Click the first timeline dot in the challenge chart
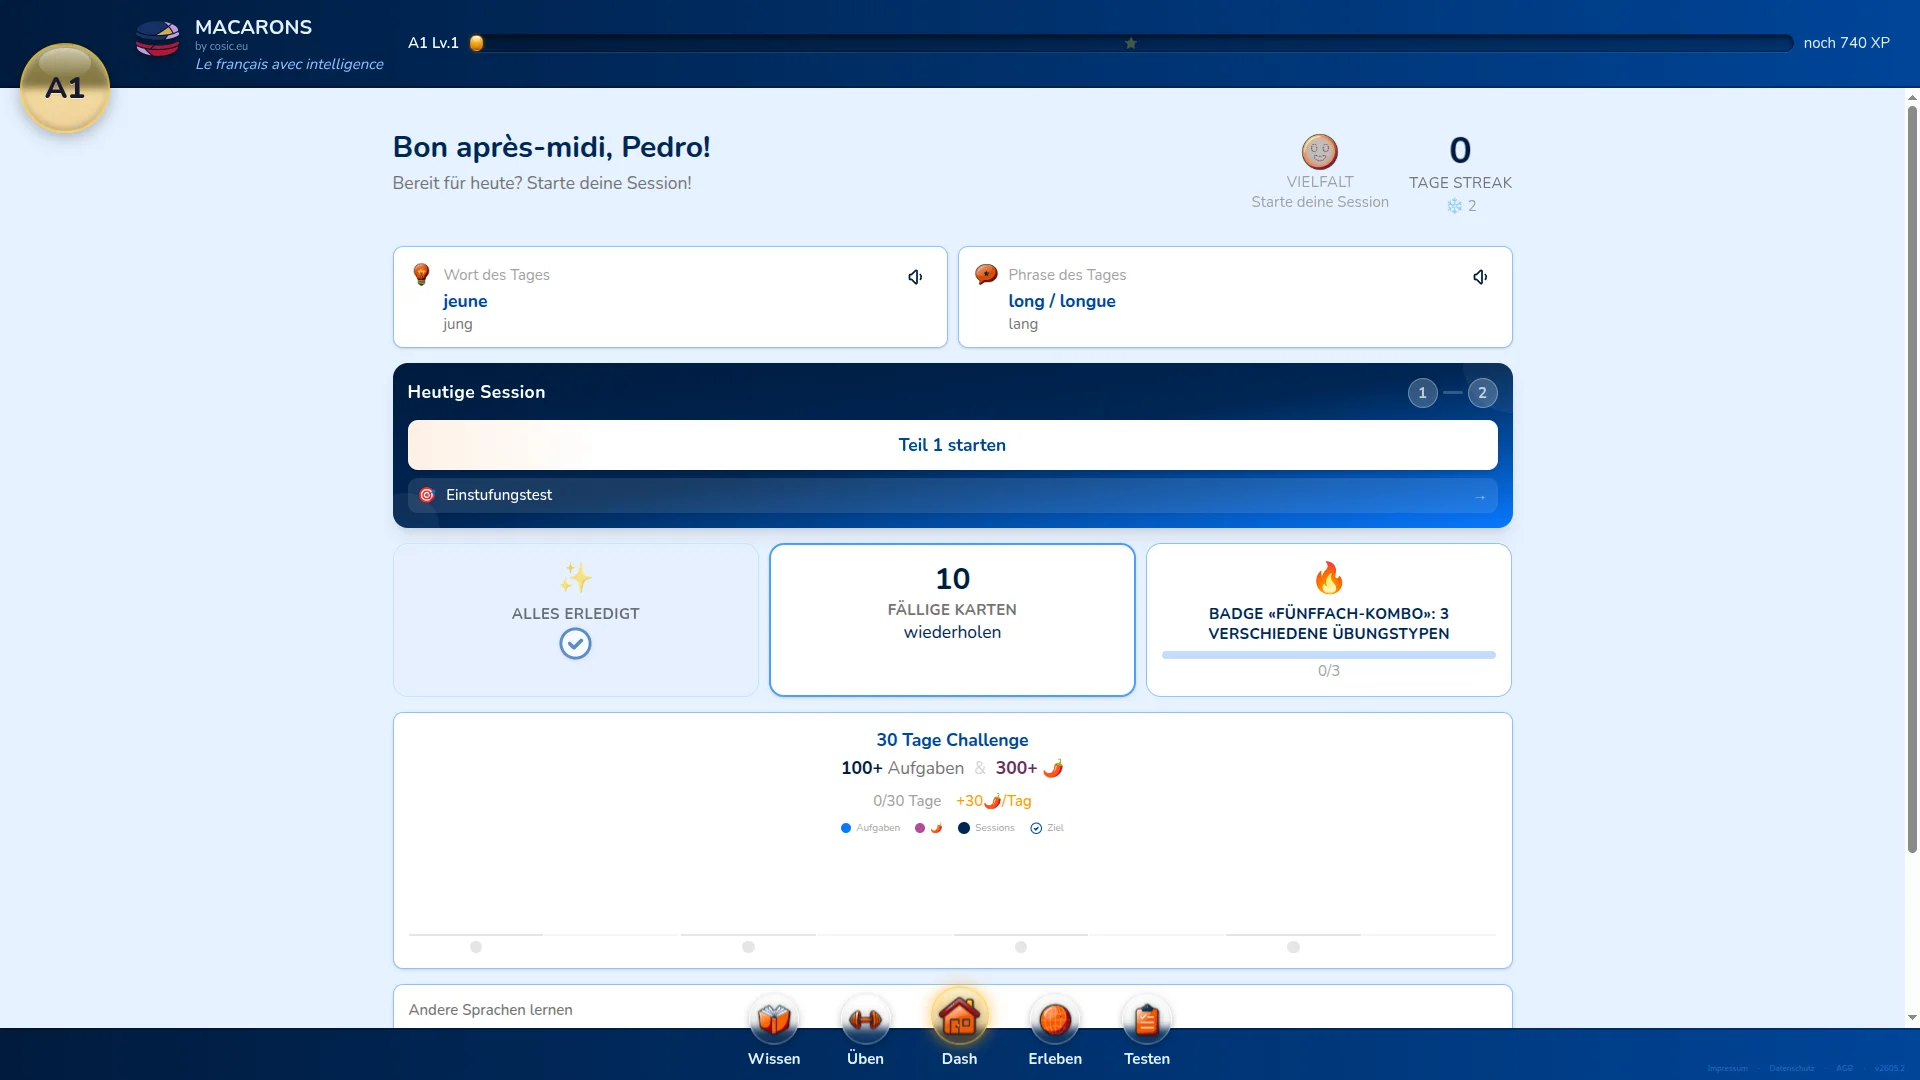This screenshot has width=1920, height=1080. [476, 947]
